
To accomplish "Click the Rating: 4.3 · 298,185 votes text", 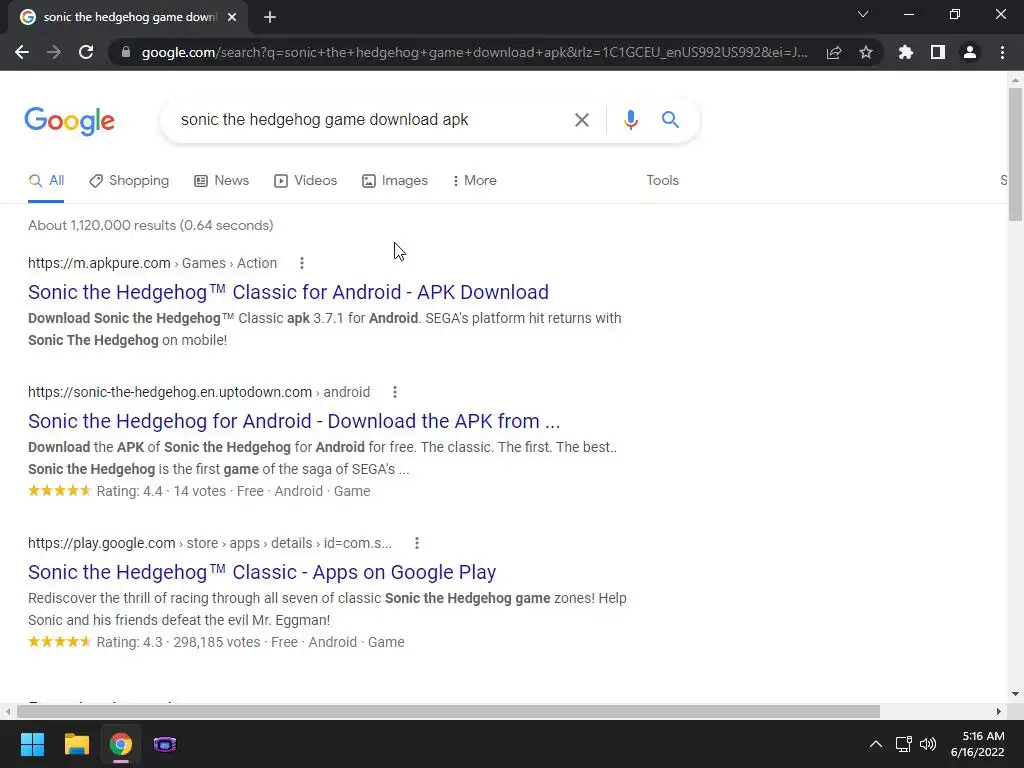I will (178, 642).
